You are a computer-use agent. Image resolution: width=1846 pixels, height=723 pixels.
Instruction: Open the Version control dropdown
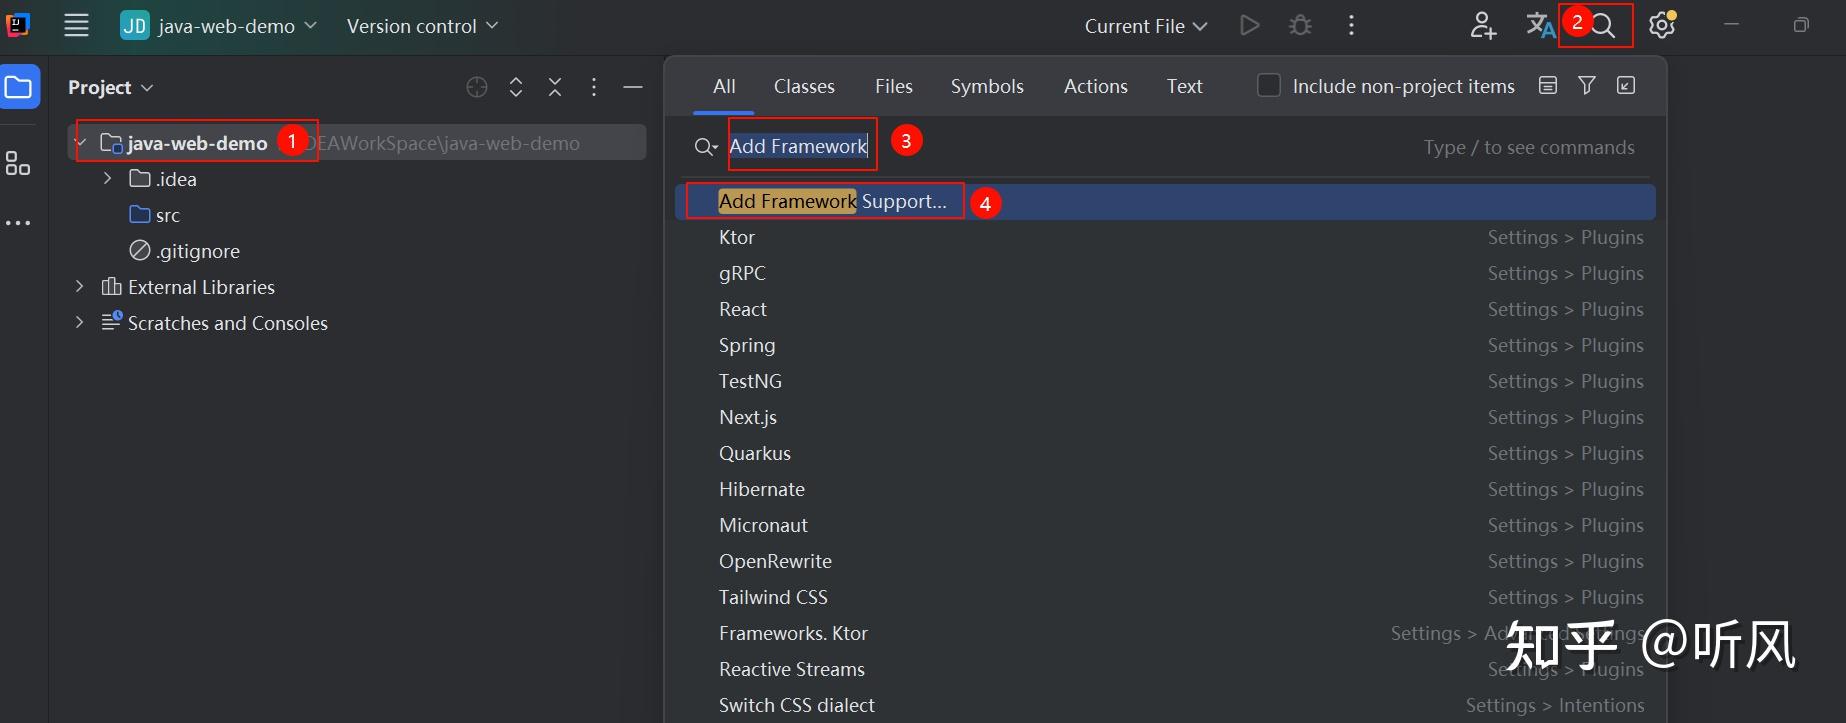pyautogui.click(x=422, y=26)
